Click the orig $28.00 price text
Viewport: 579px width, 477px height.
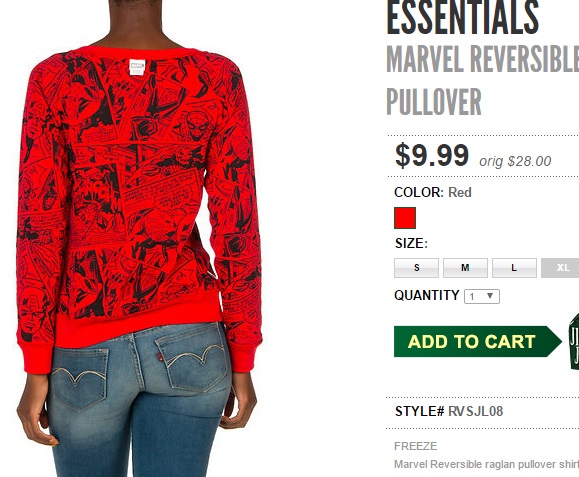[515, 161]
